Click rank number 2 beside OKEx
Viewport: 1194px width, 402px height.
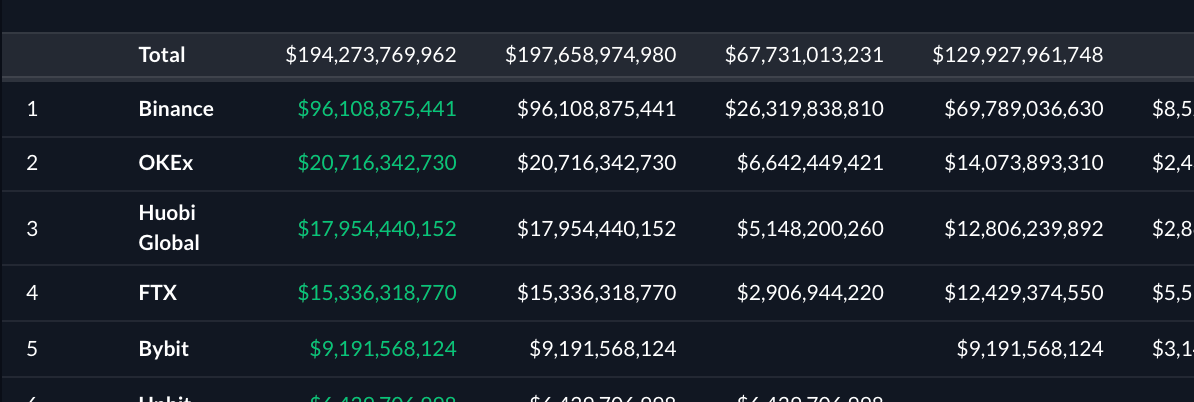[32, 163]
